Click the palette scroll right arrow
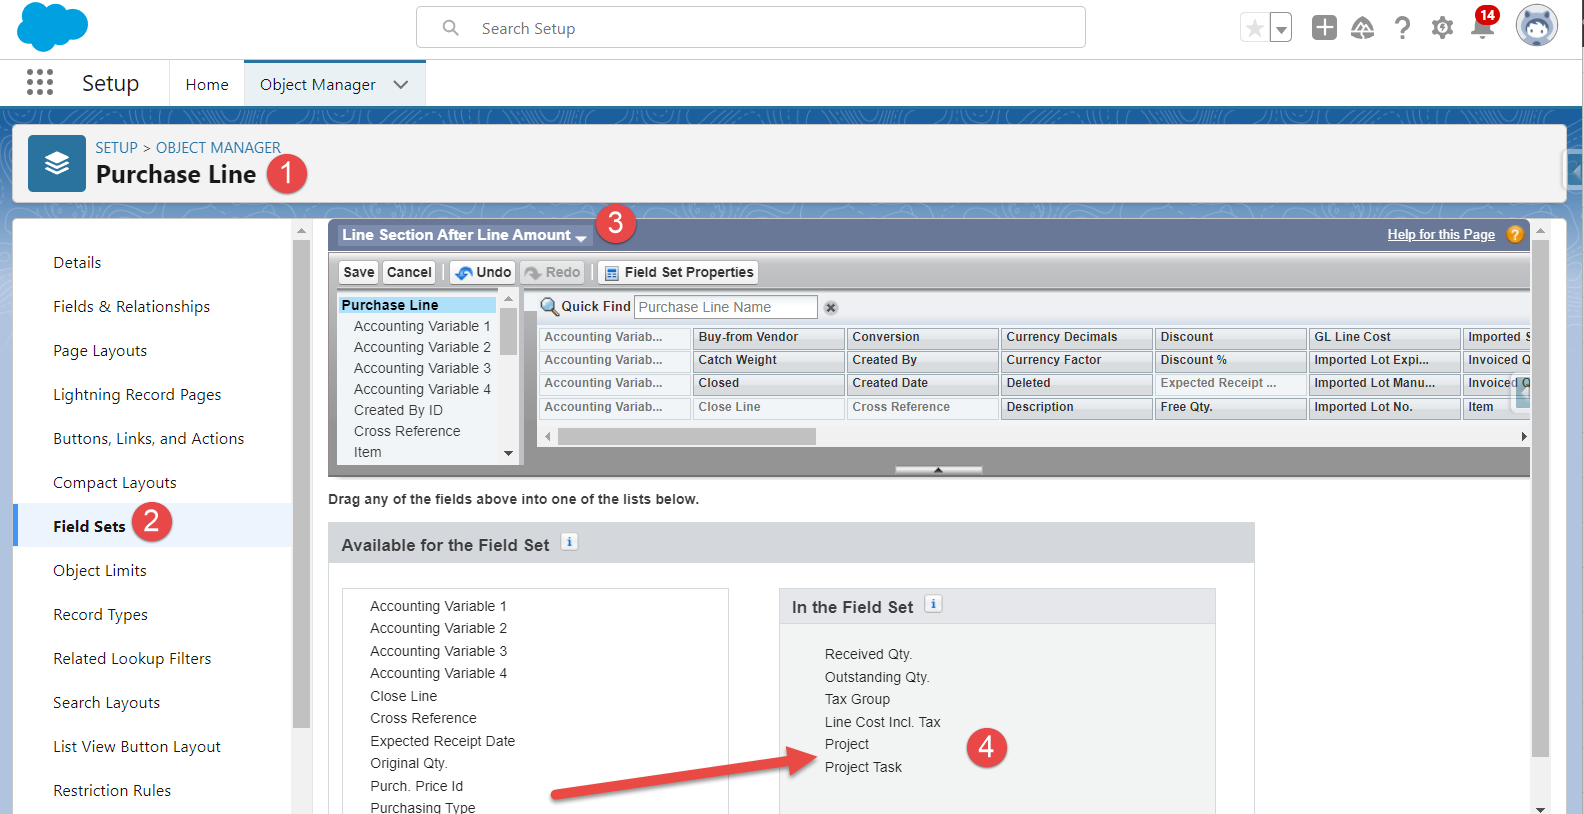 1523,437
